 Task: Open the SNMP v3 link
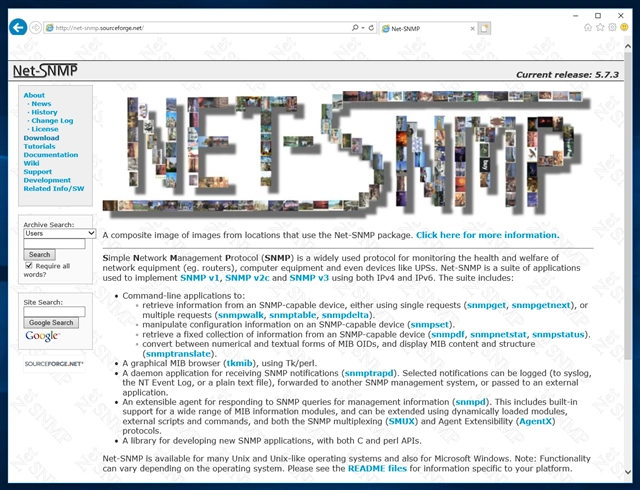click(x=309, y=278)
